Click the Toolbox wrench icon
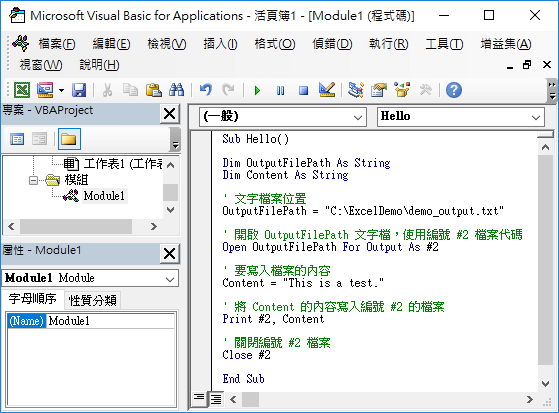This screenshot has height=413, width=559. tap(425, 90)
